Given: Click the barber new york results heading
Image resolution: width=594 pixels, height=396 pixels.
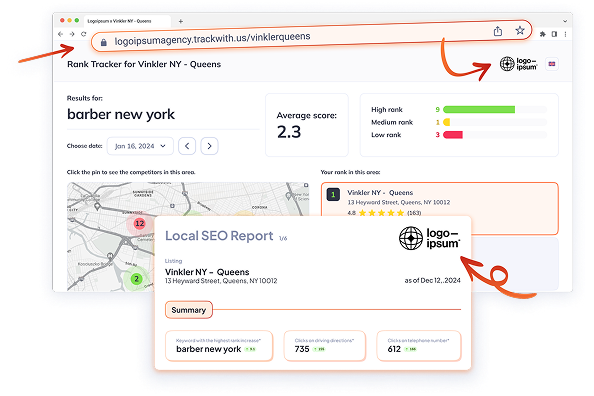Looking at the screenshot, I should tap(121, 114).
